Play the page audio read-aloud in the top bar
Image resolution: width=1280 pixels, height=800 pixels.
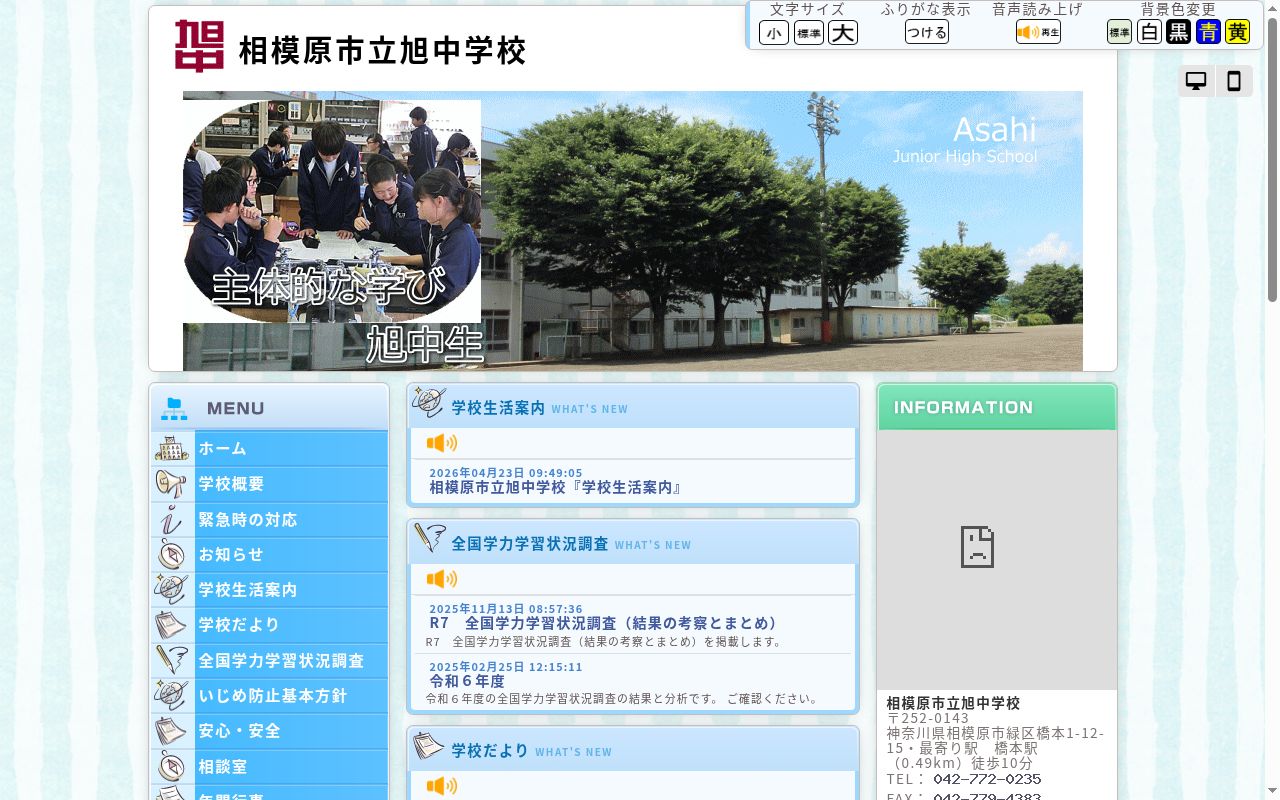(x=1038, y=32)
